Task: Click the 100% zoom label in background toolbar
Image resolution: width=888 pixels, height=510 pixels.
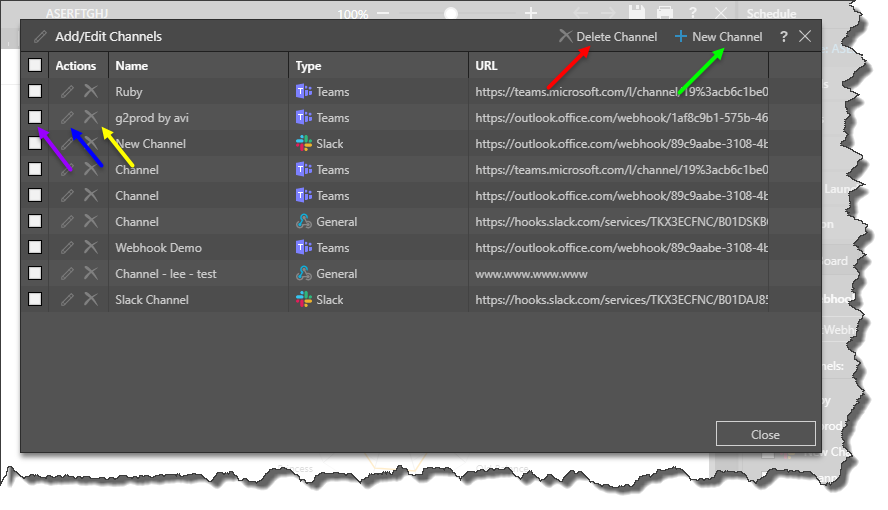Action: 352,14
